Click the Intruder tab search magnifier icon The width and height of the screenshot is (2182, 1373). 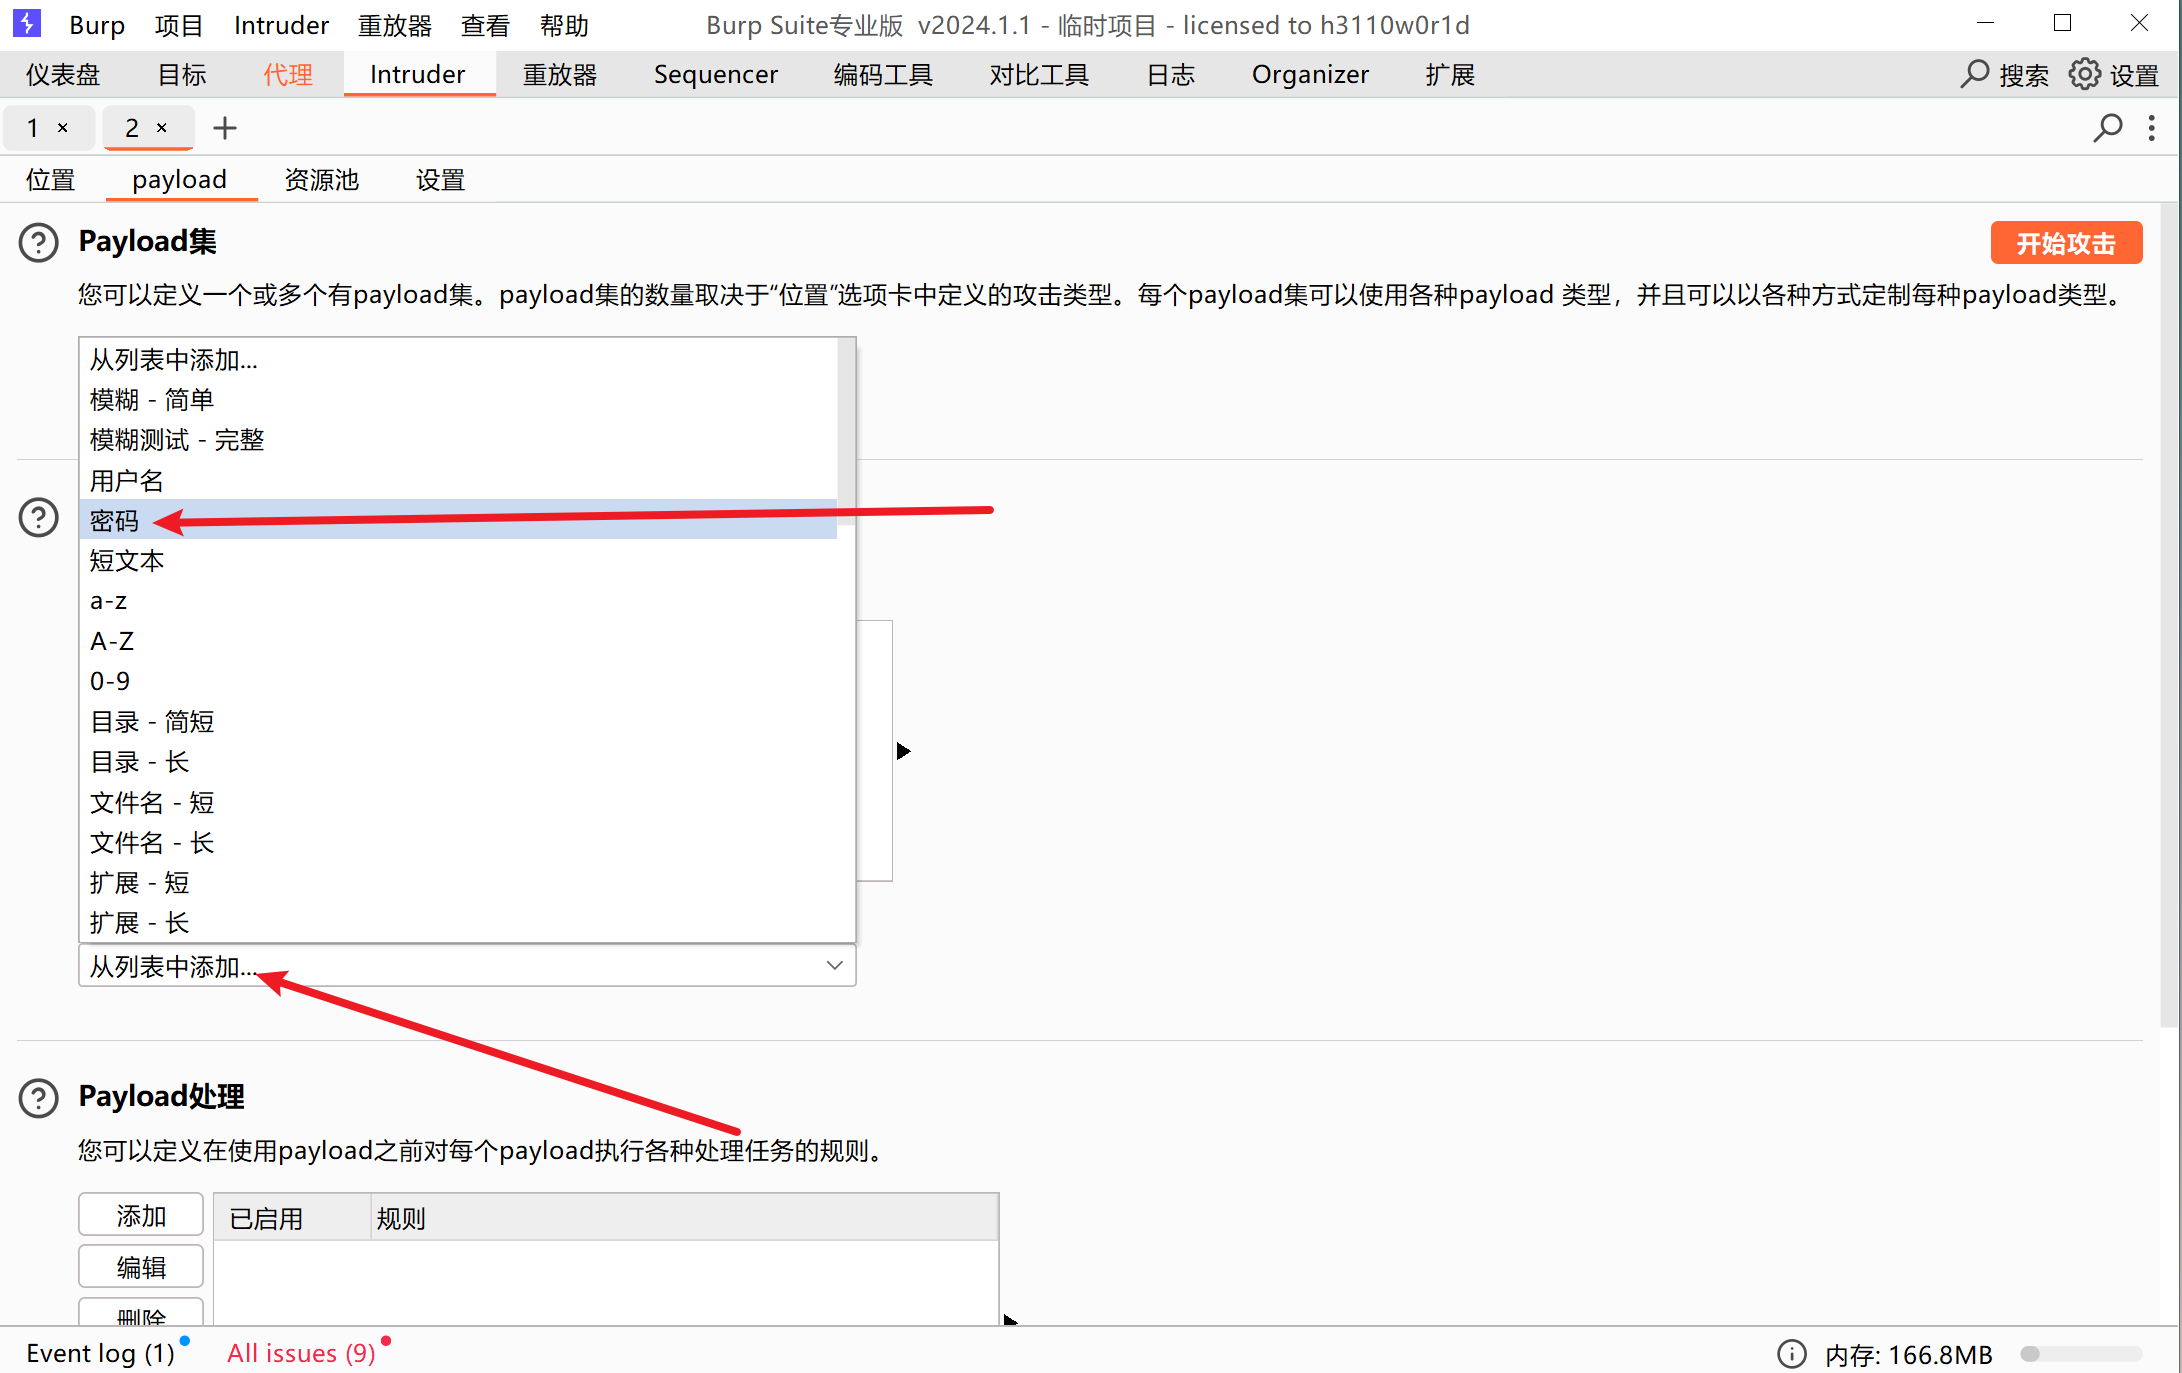[x=2108, y=128]
